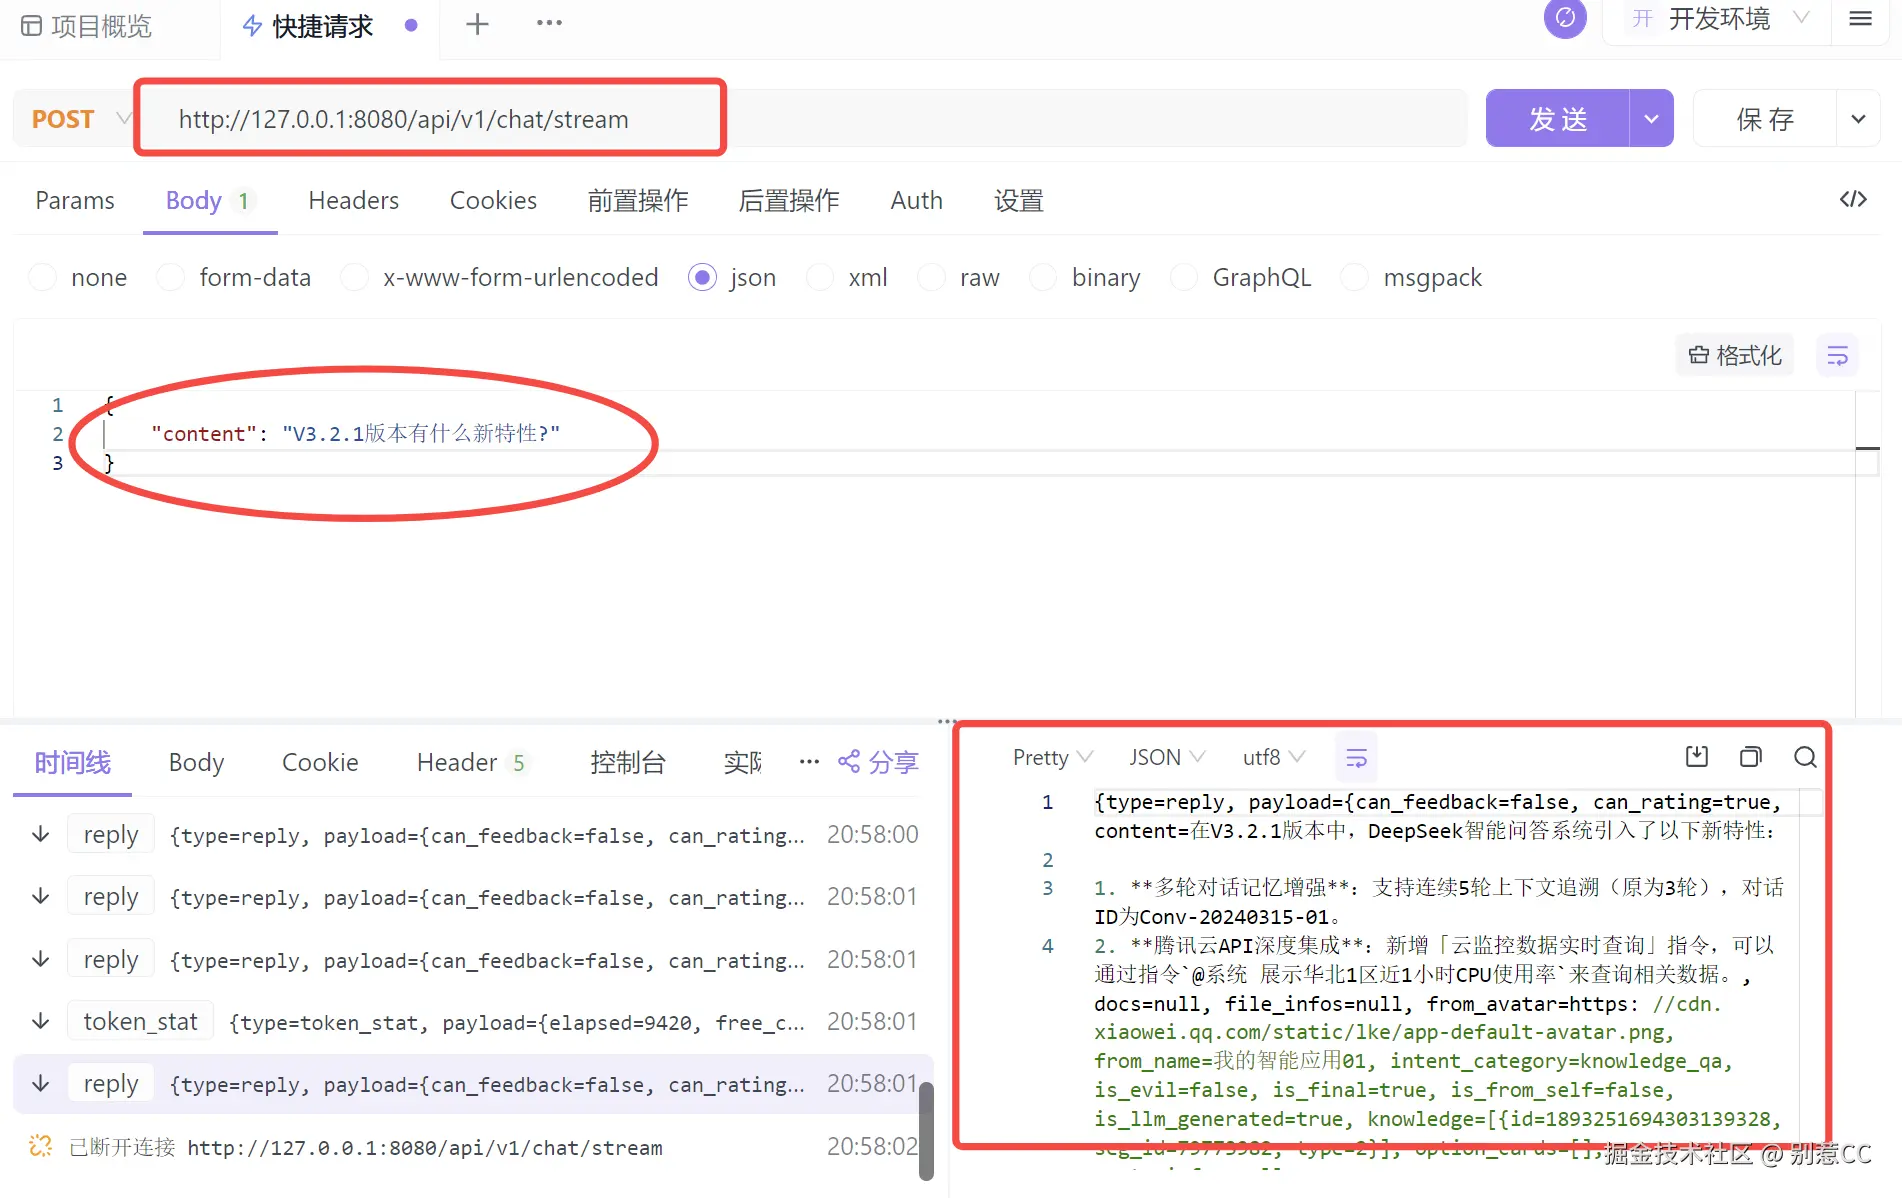Click the content line in body editor
The width and height of the screenshot is (1902, 1198).
point(355,433)
